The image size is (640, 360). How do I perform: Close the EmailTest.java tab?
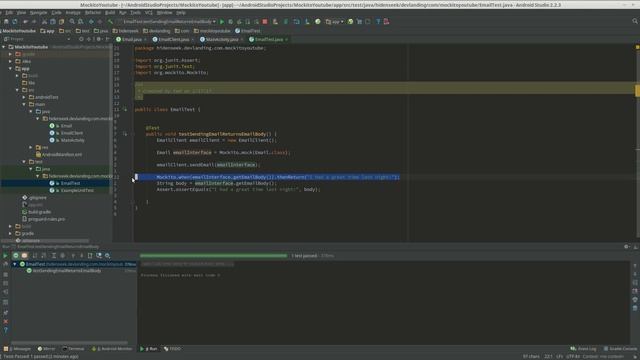click(x=287, y=40)
